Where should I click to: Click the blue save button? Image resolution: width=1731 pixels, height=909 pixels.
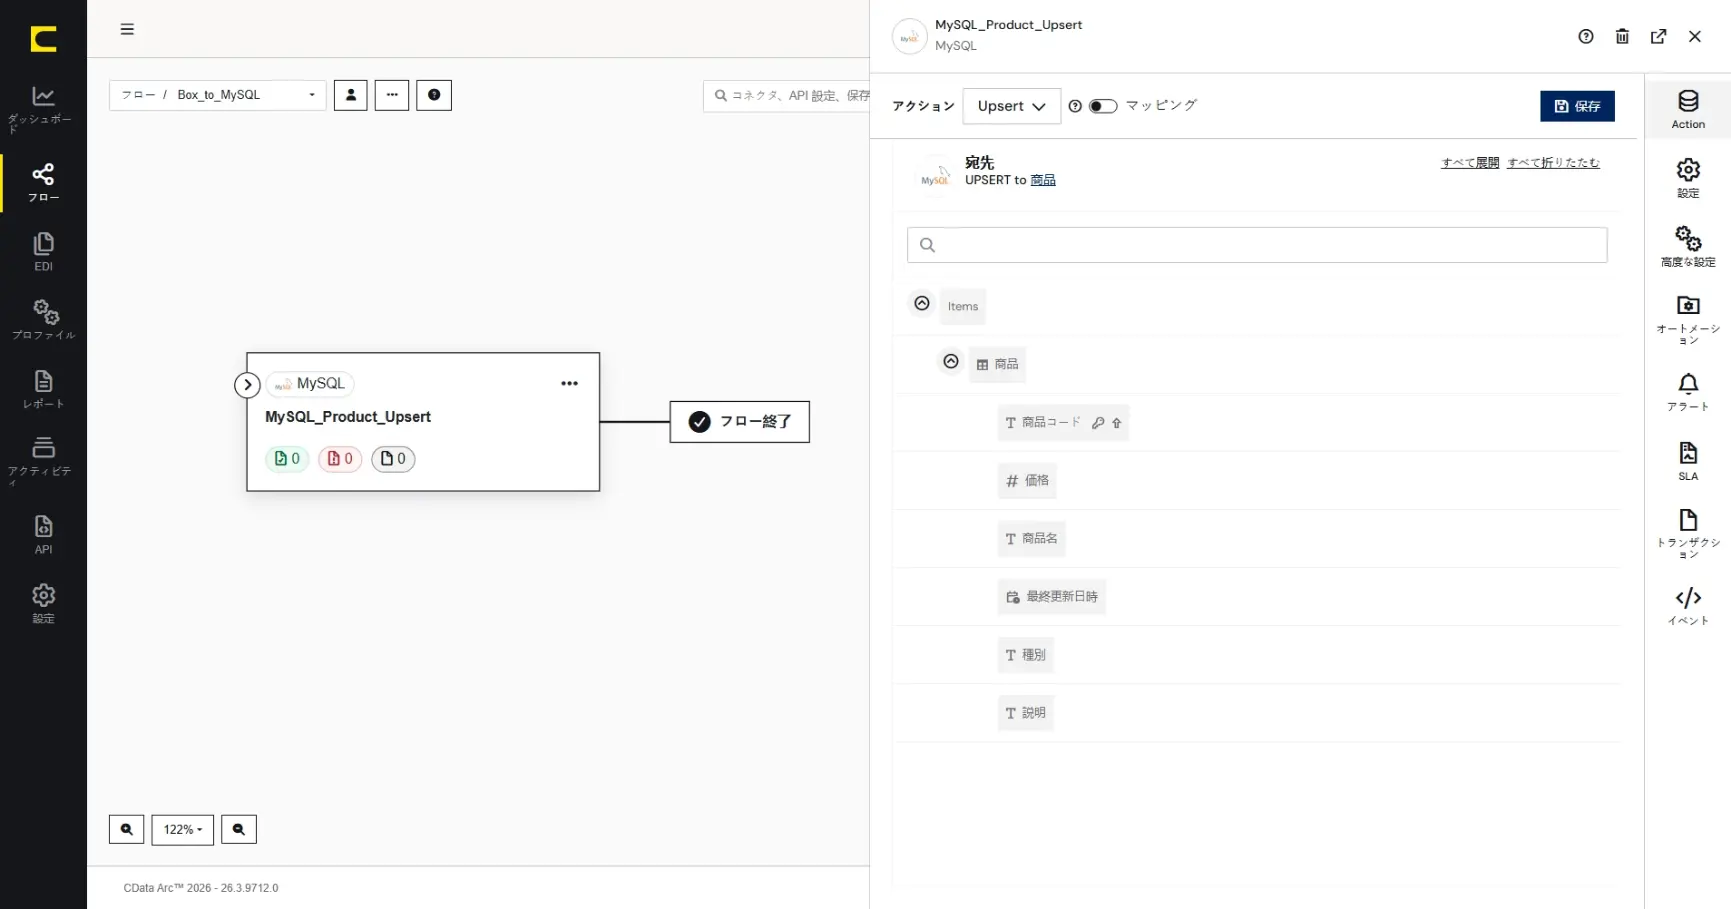[x=1577, y=106]
